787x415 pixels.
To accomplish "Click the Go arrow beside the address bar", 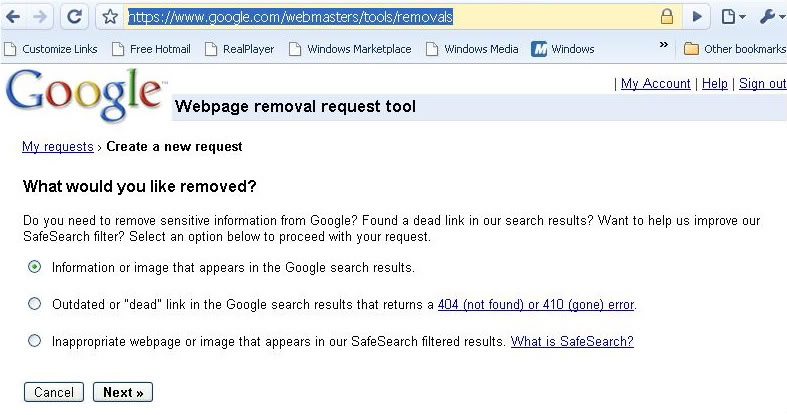I will click(x=698, y=17).
